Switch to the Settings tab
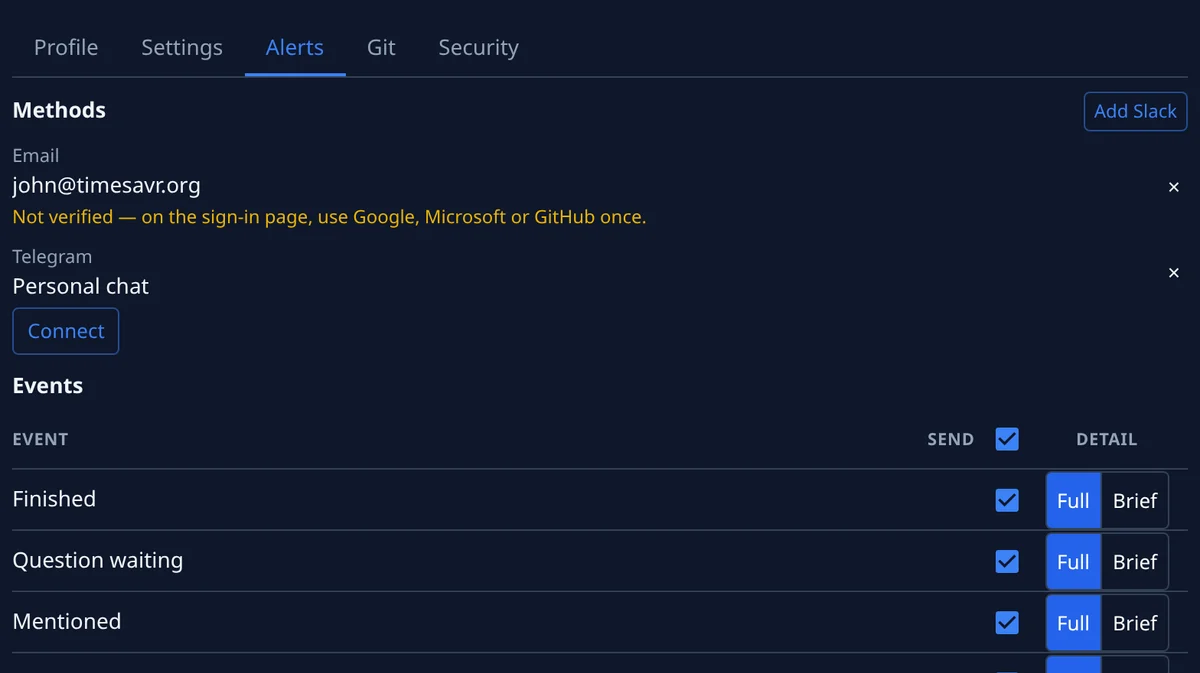 (182, 47)
